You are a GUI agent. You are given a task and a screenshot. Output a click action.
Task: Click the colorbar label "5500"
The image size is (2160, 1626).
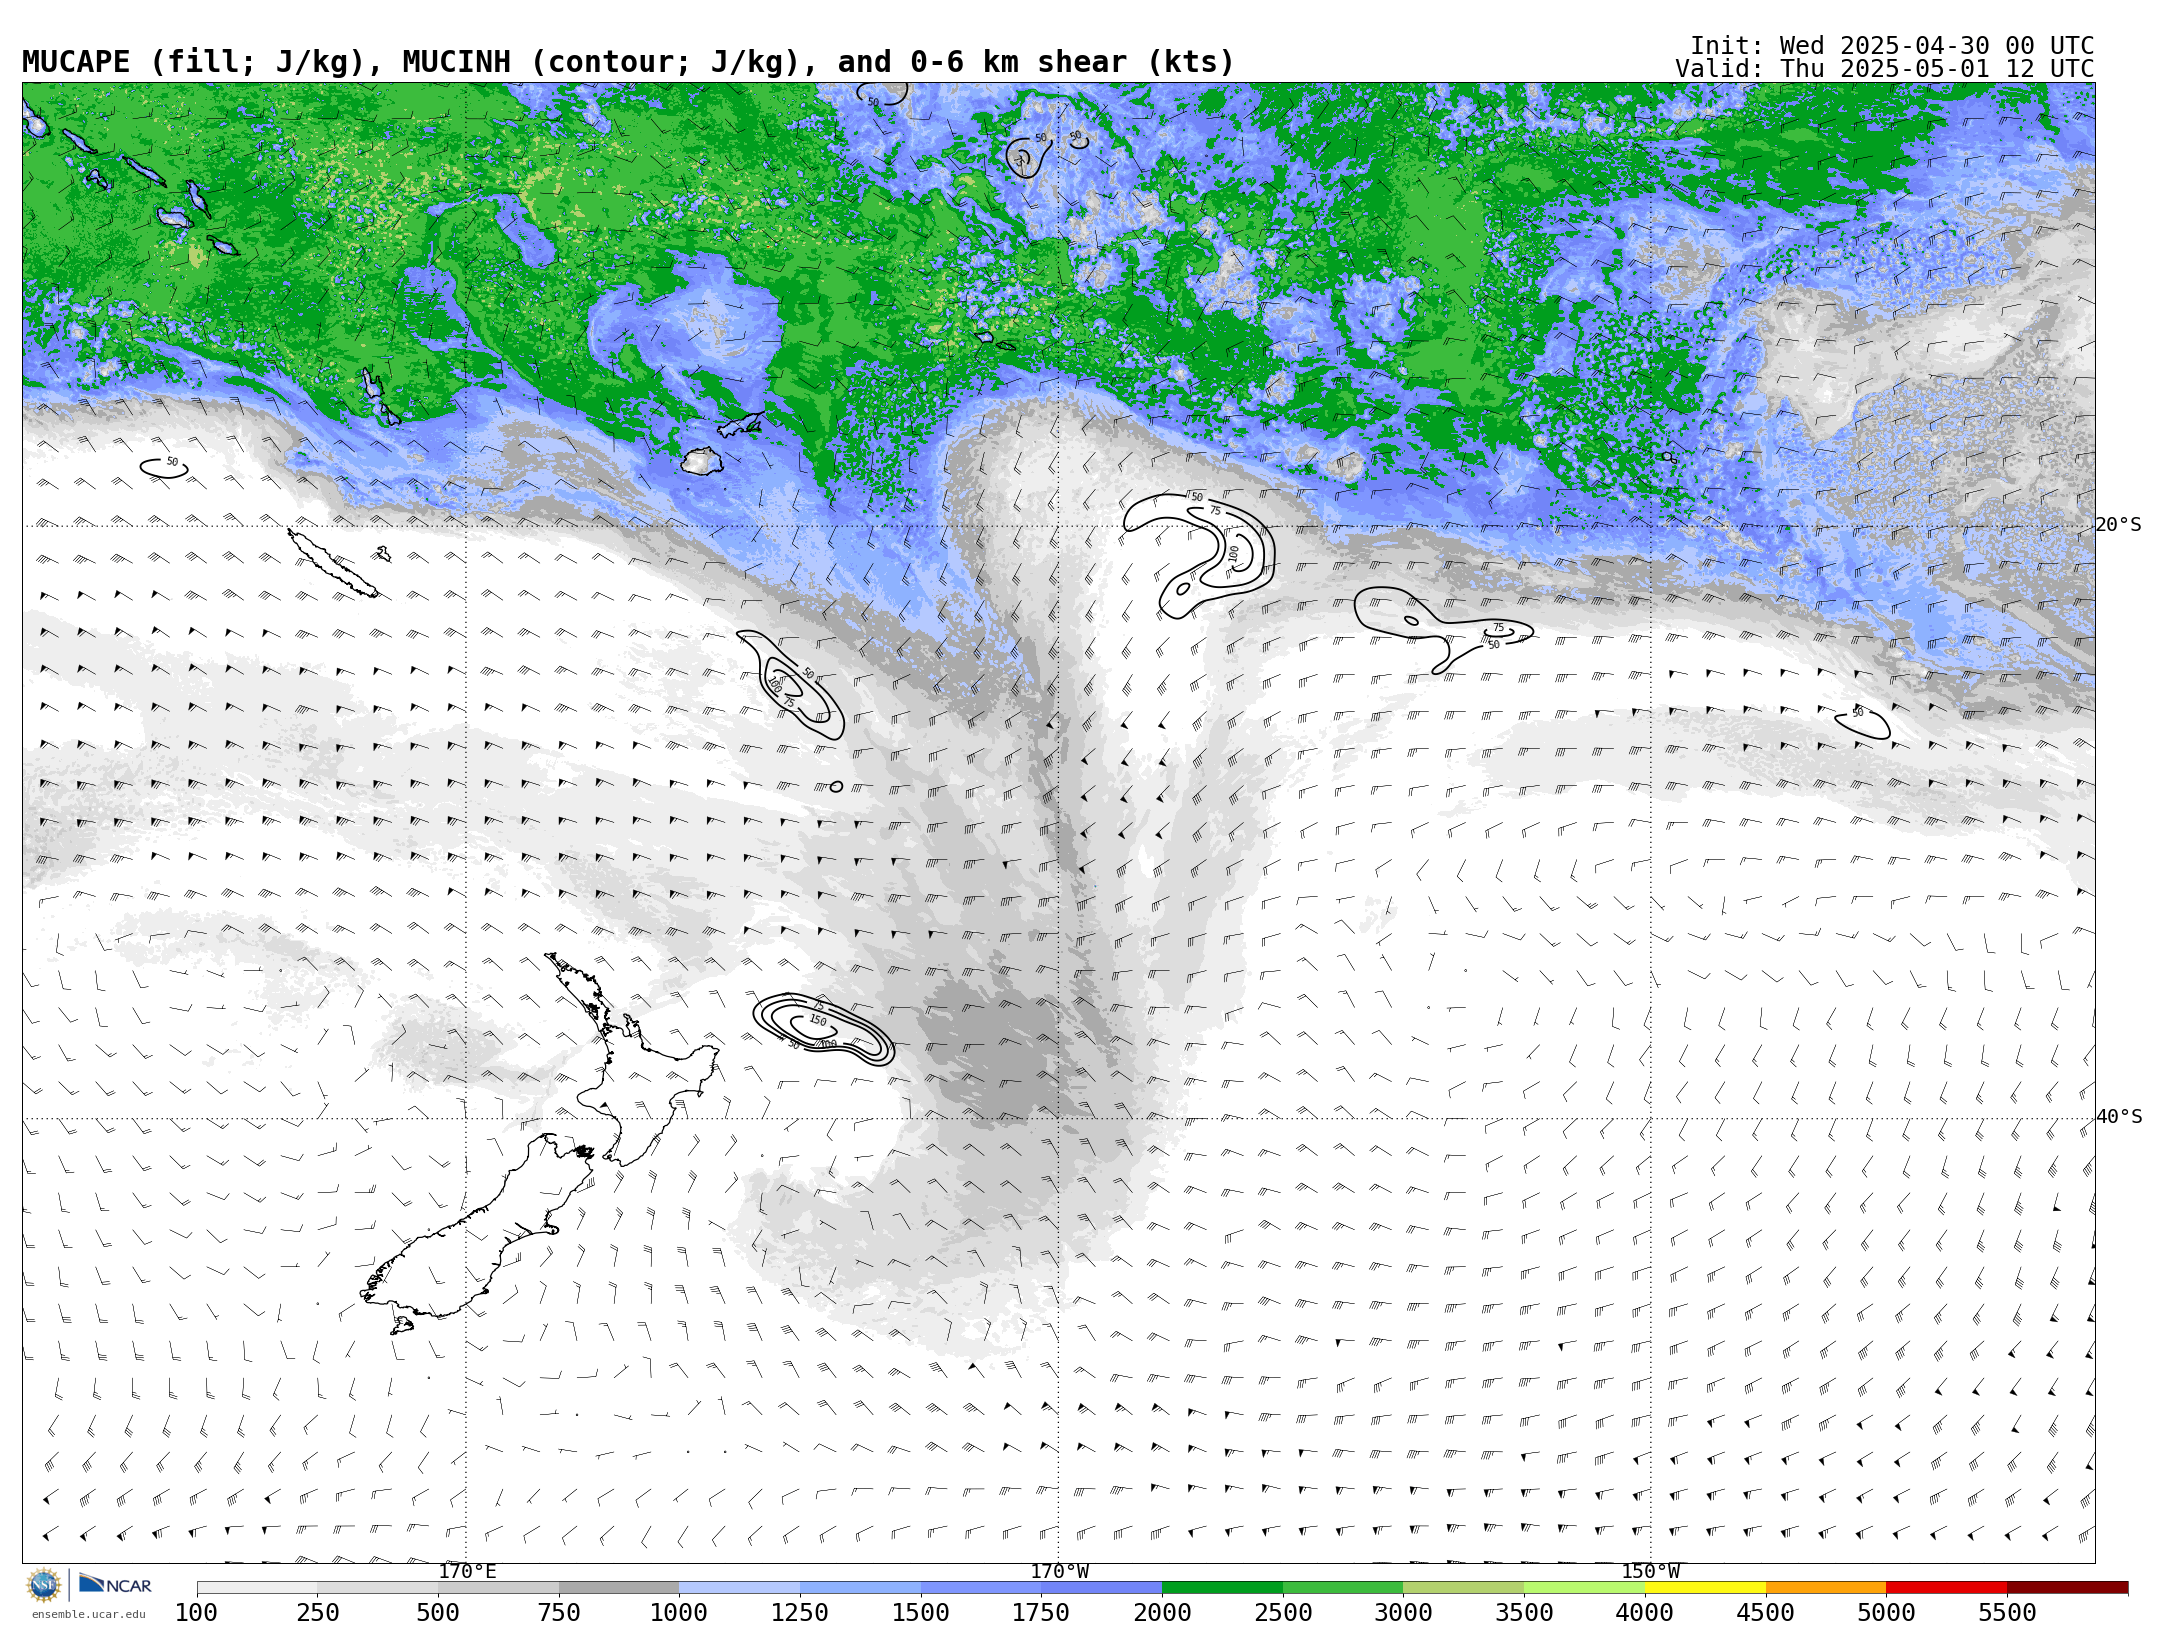click(2007, 1613)
